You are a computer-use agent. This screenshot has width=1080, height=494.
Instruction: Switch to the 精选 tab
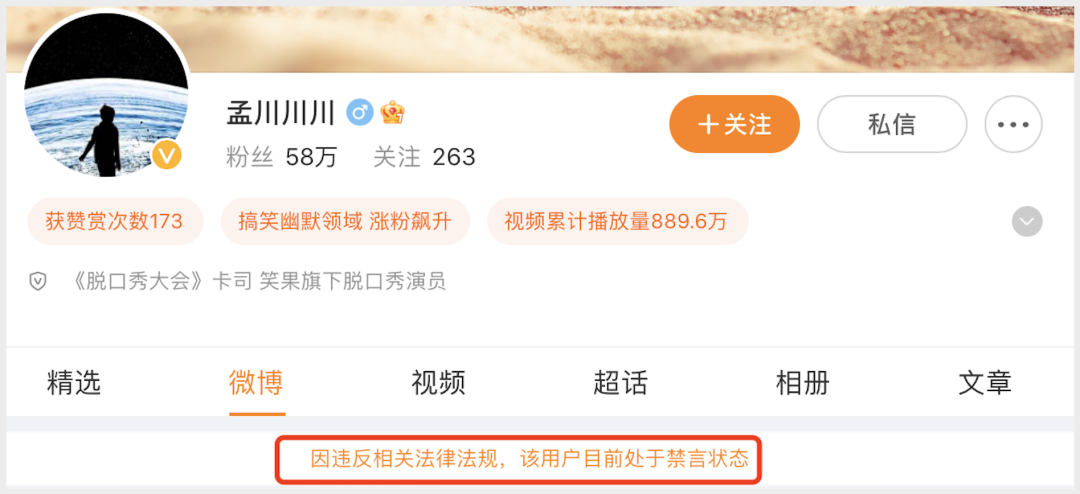click(74, 382)
